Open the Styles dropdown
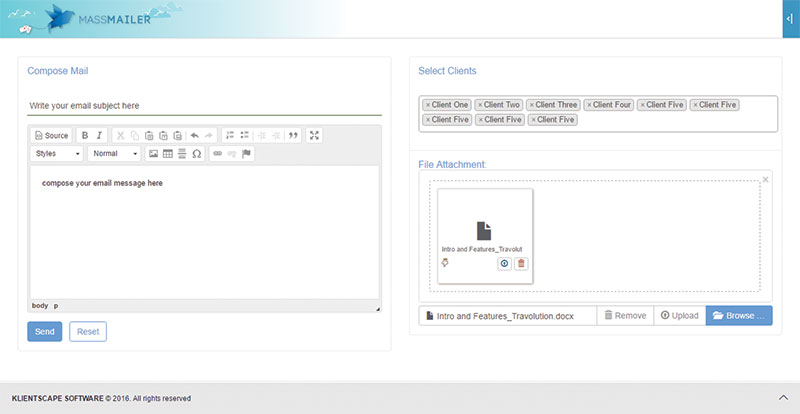 56,154
